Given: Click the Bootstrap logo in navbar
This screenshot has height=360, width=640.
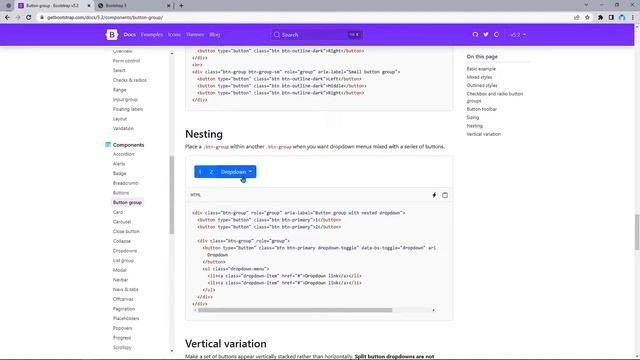Looking at the screenshot, I should pos(111,35).
